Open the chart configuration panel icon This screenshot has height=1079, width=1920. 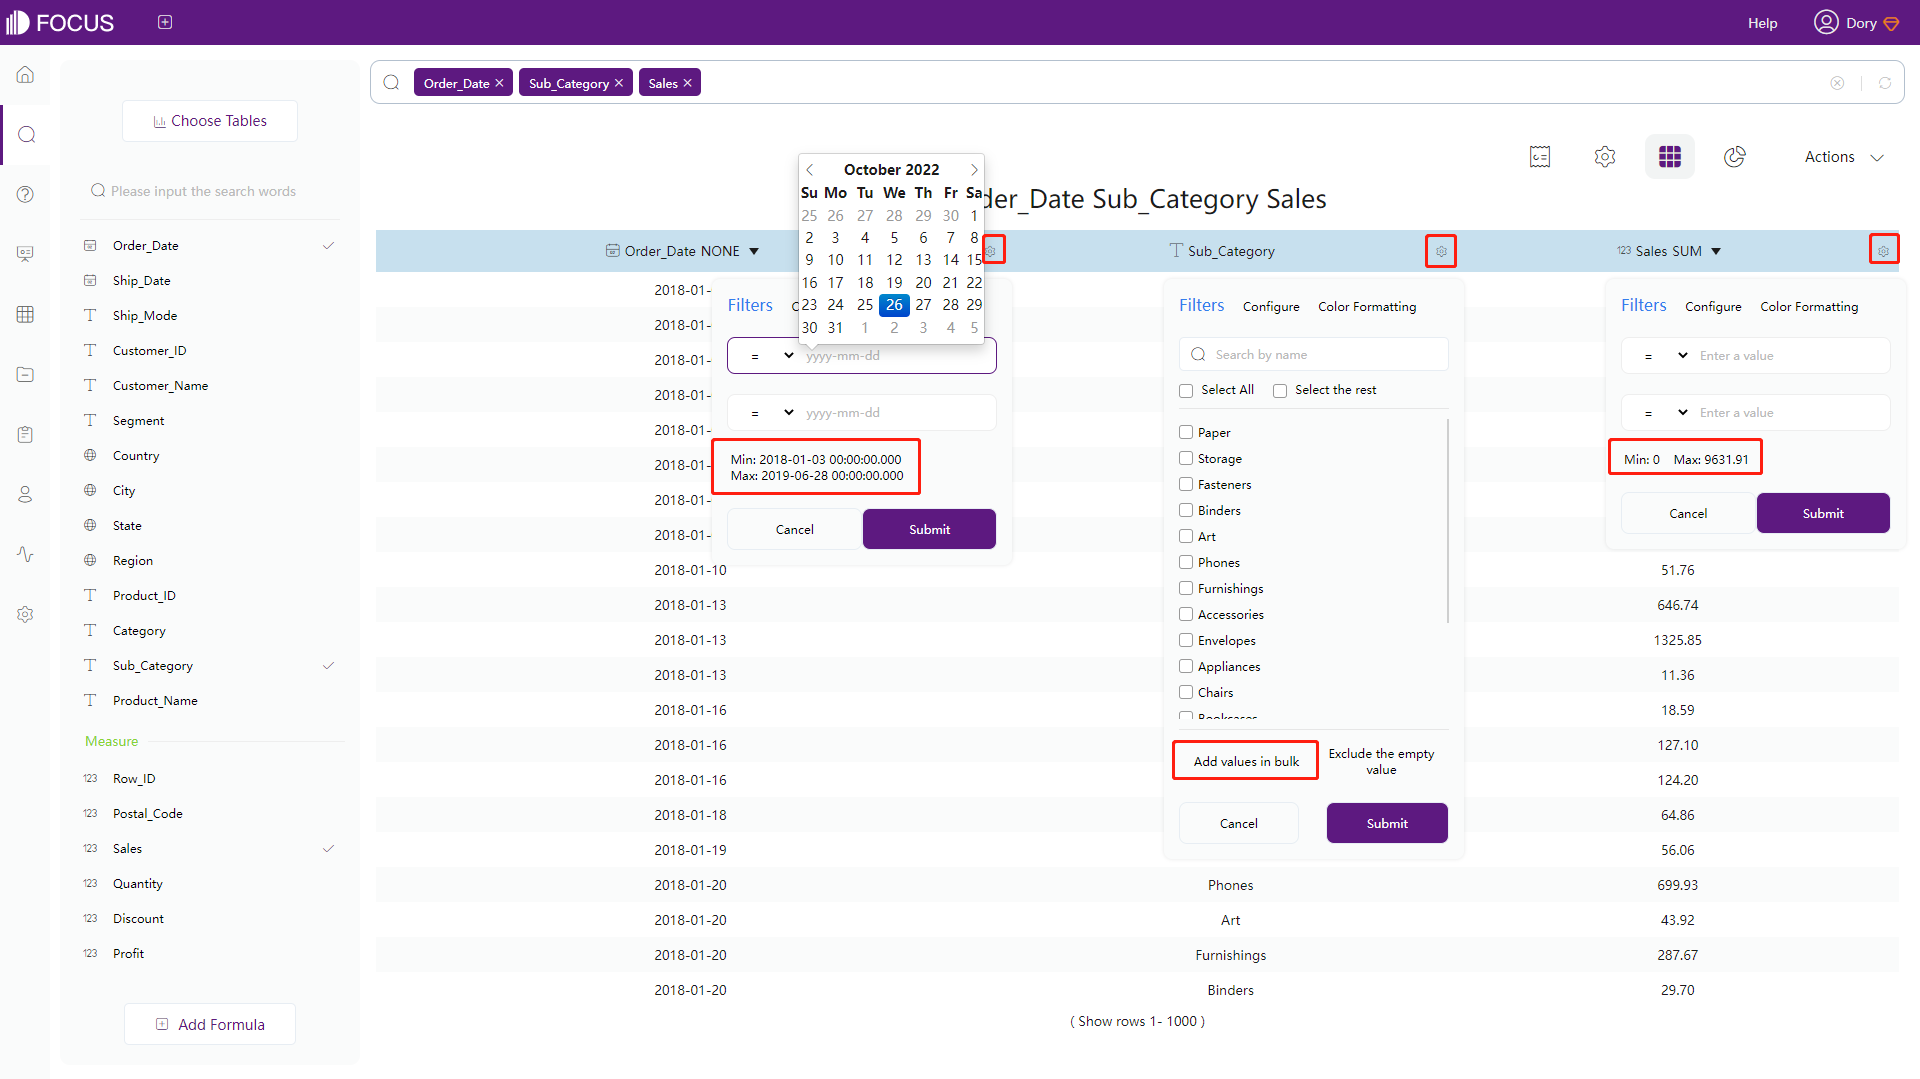[x=1540, y=157]
